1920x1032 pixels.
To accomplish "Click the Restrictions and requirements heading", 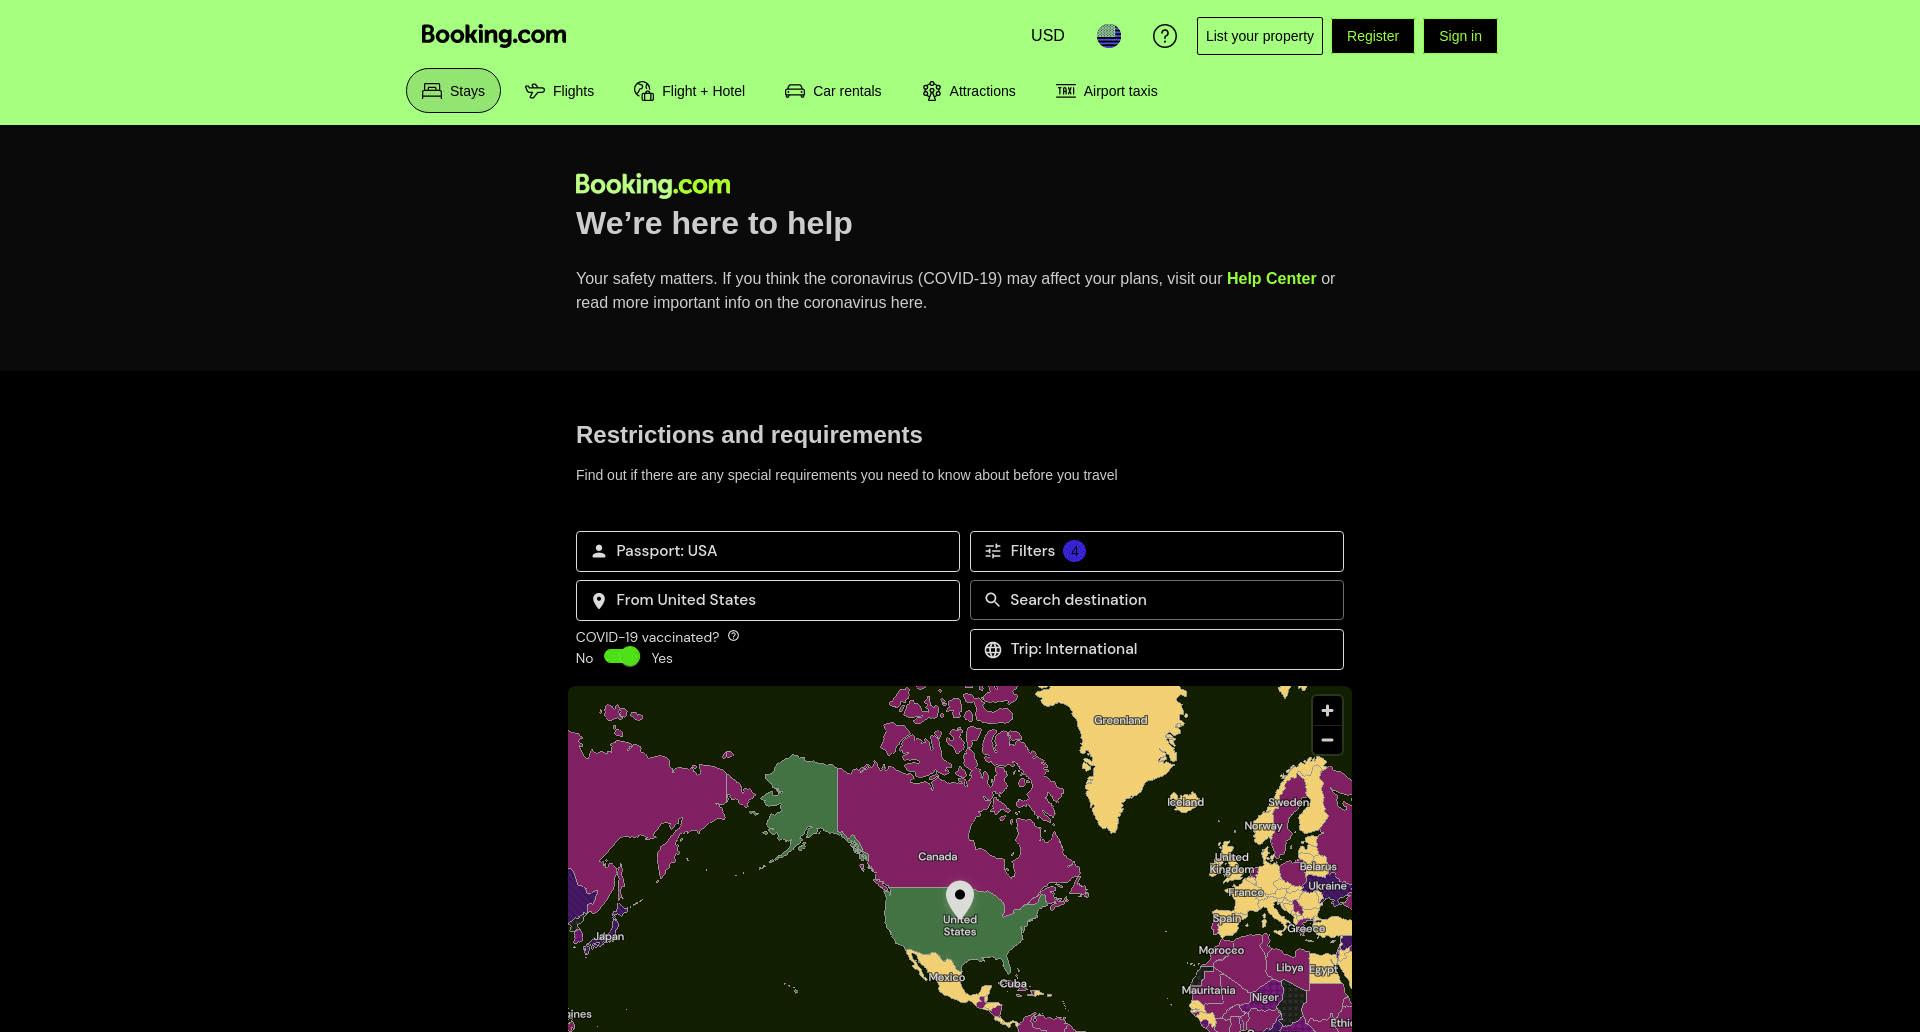I will (749, 435).
